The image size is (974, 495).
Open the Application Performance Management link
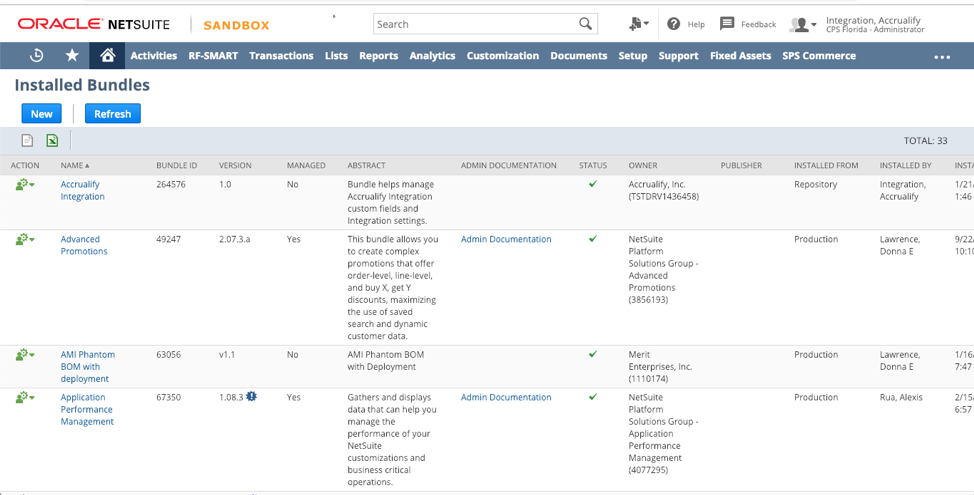87,409
